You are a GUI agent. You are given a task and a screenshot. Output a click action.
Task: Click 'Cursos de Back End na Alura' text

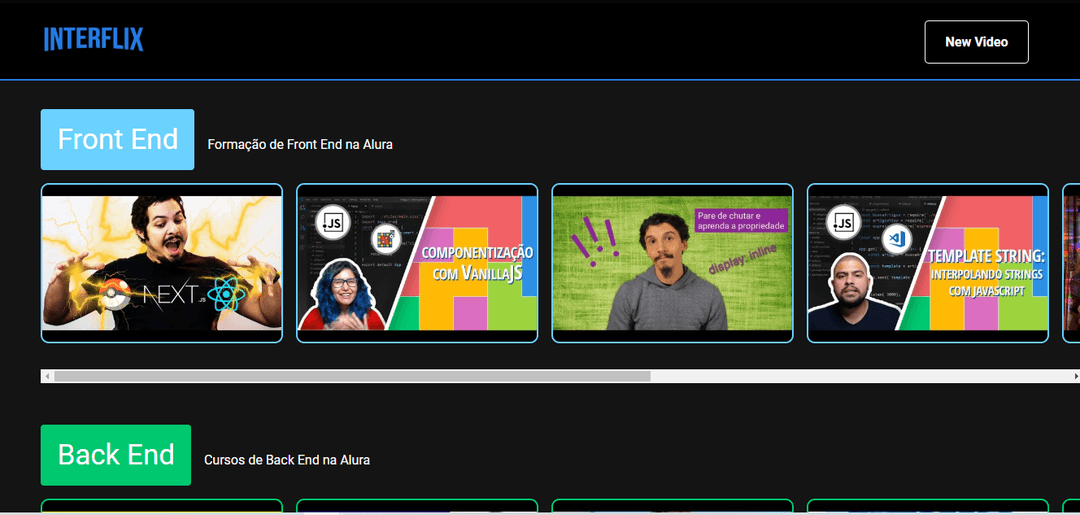coord(287,460)
